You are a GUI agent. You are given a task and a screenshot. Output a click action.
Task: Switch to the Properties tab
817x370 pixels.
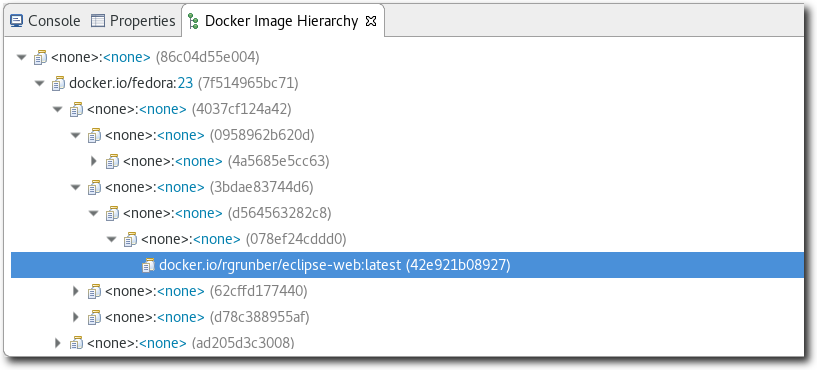133,21
